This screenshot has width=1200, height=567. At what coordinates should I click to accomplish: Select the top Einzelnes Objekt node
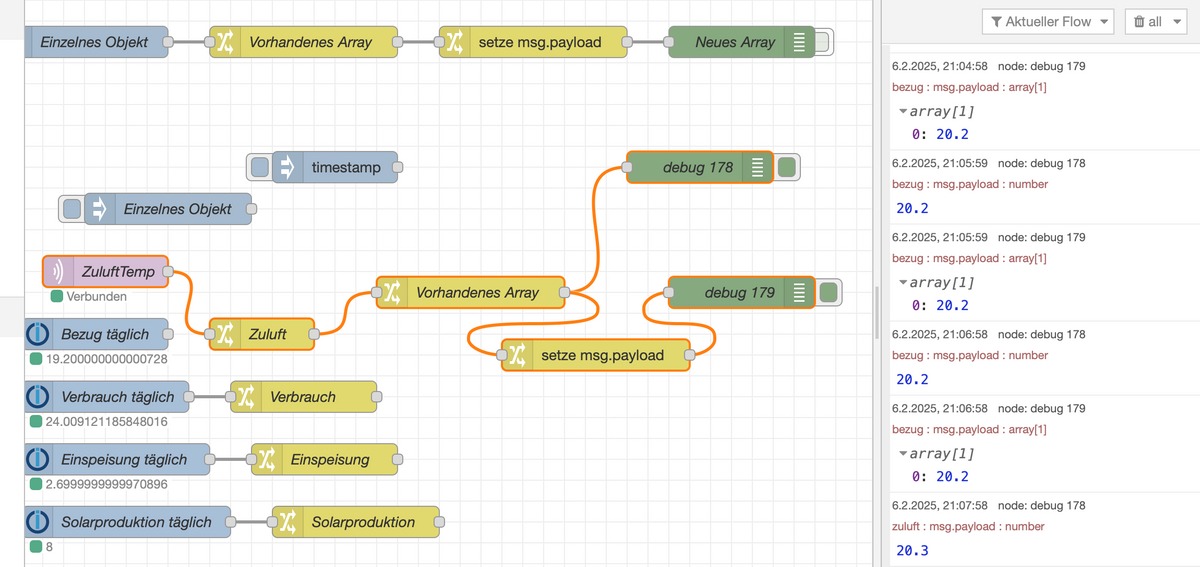pos(96,42)
